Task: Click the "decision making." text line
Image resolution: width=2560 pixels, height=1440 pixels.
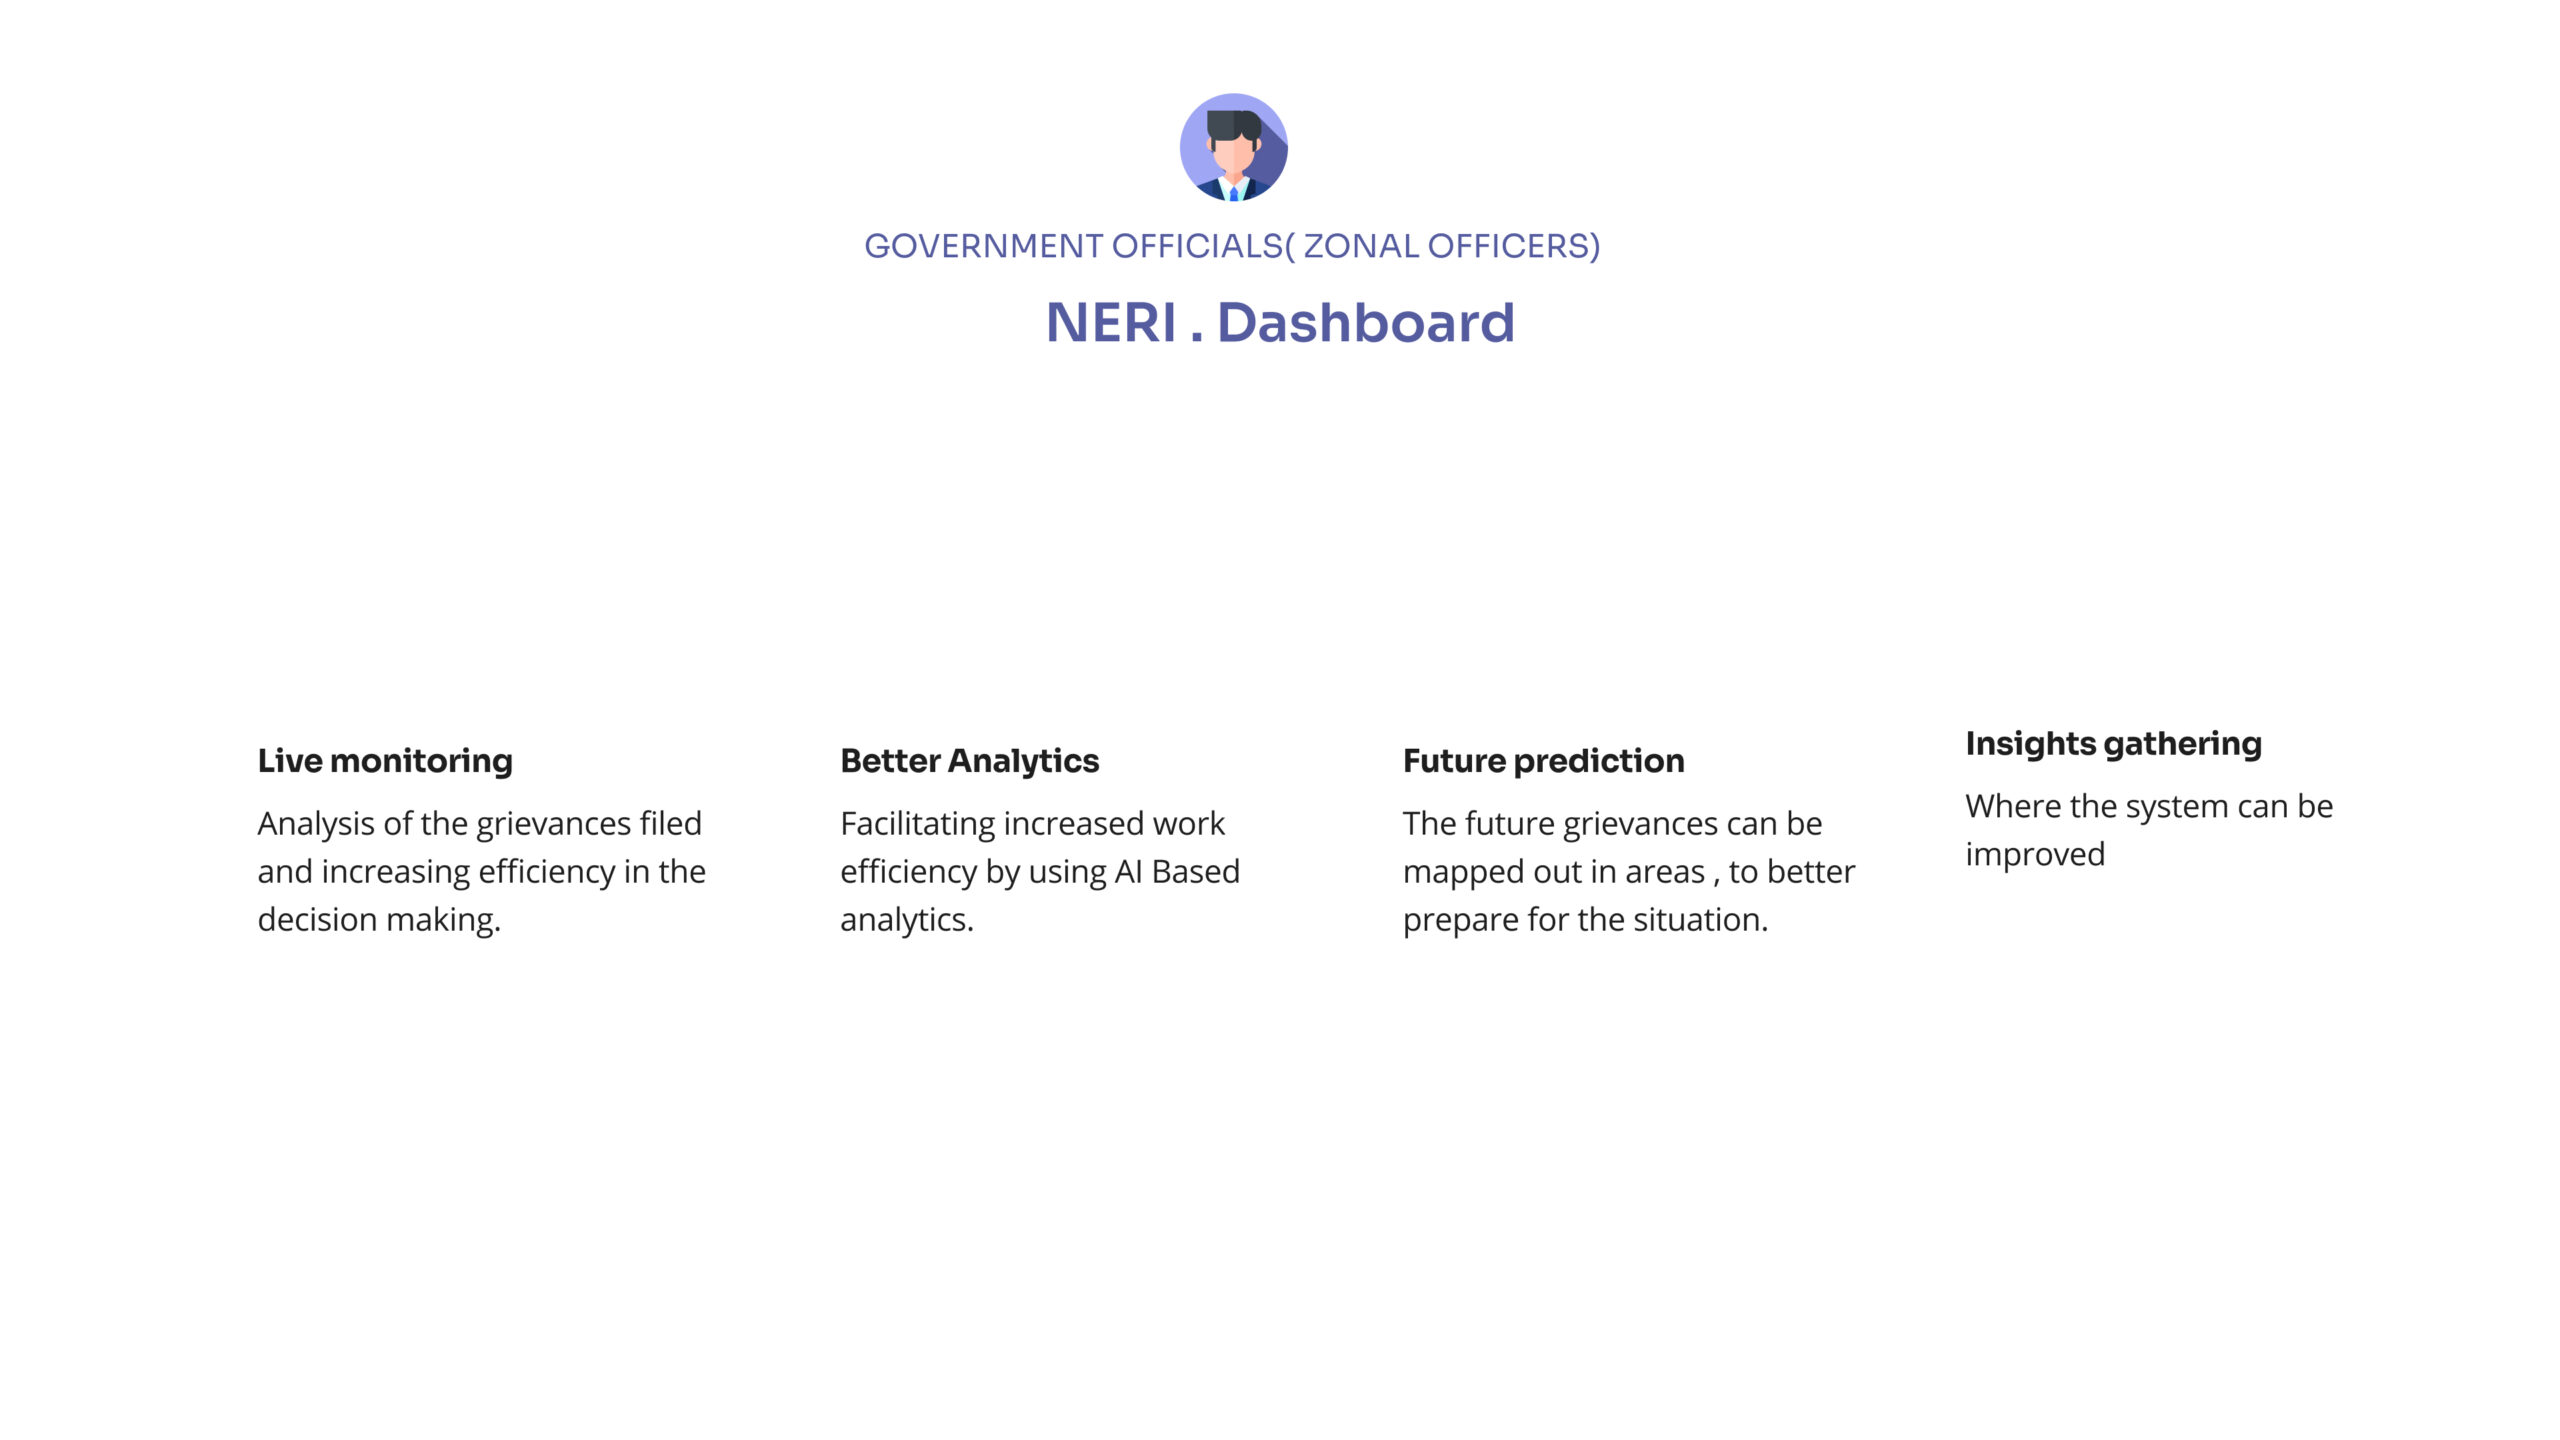Action: pyautogui.click(x=379, y=920)
